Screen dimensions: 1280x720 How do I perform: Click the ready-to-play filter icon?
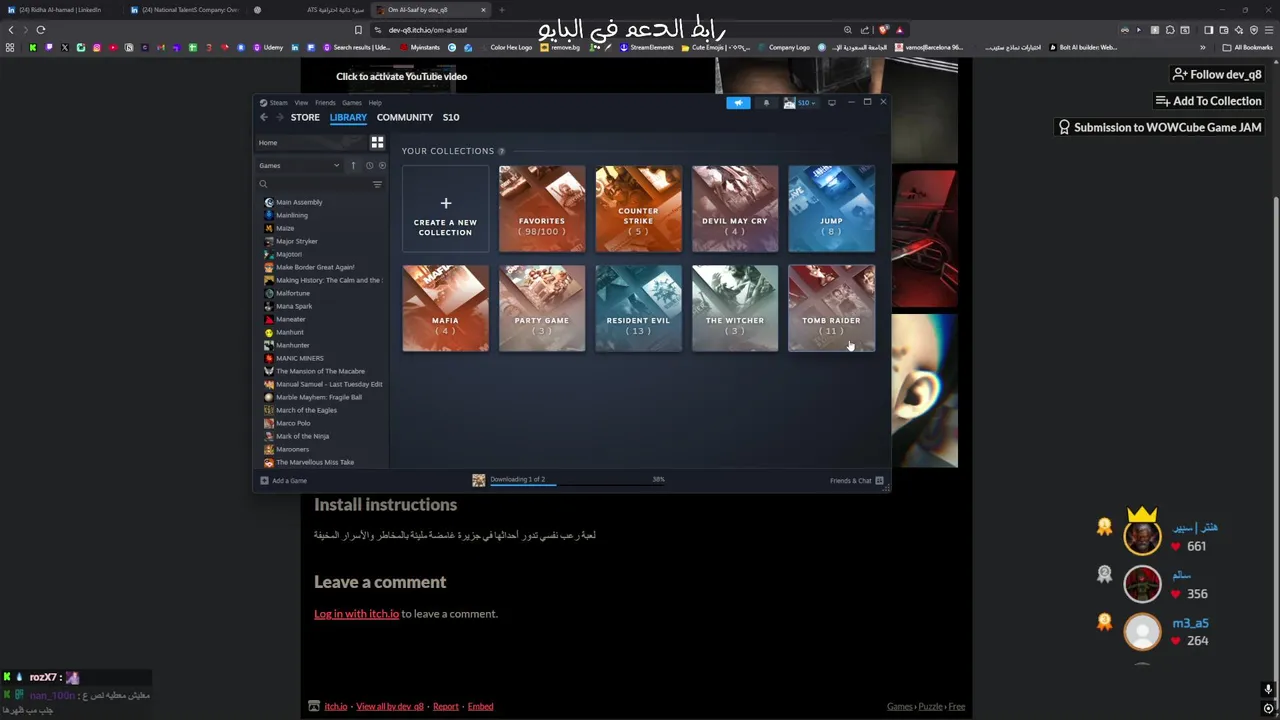(x=382, y=165)
